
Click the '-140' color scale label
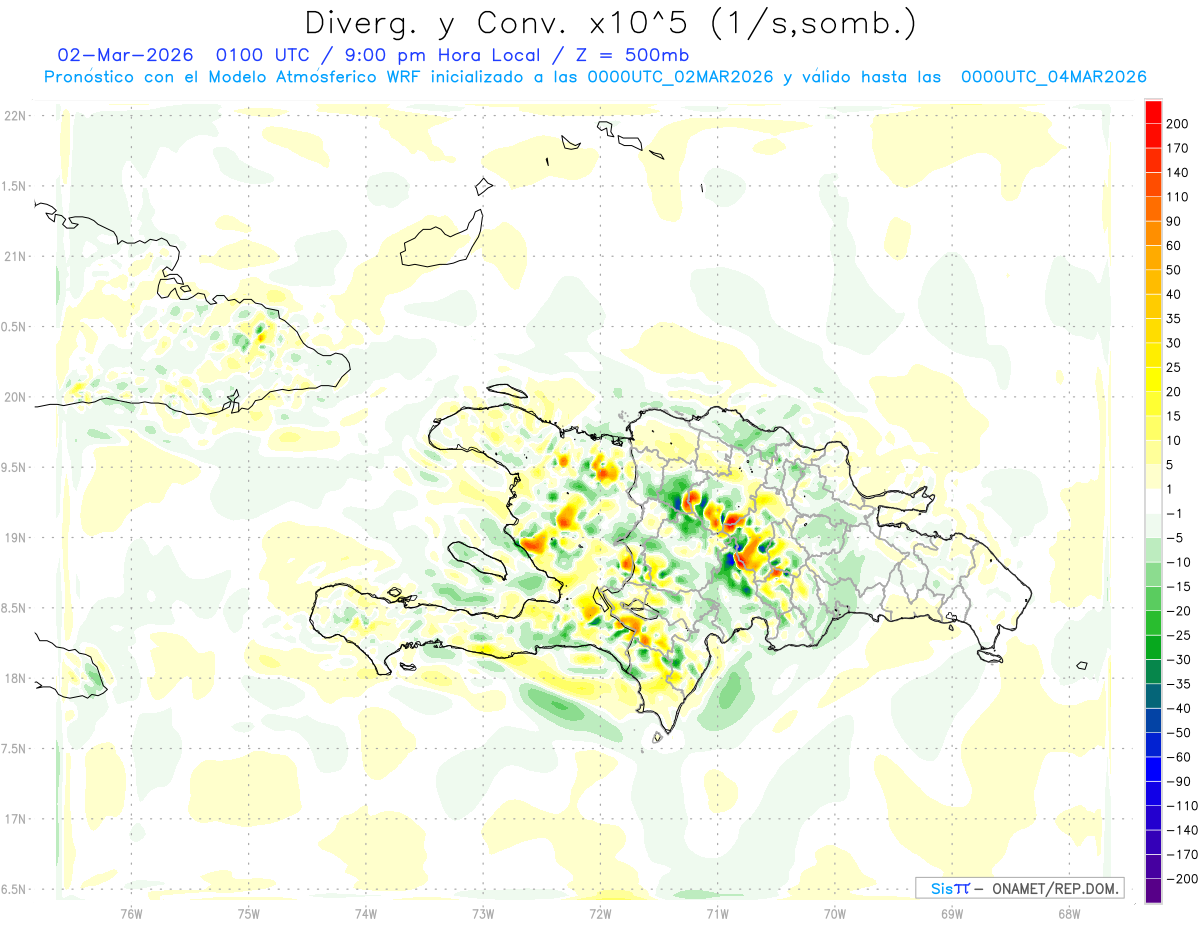pyautogui.click(x=1184, y=830)
